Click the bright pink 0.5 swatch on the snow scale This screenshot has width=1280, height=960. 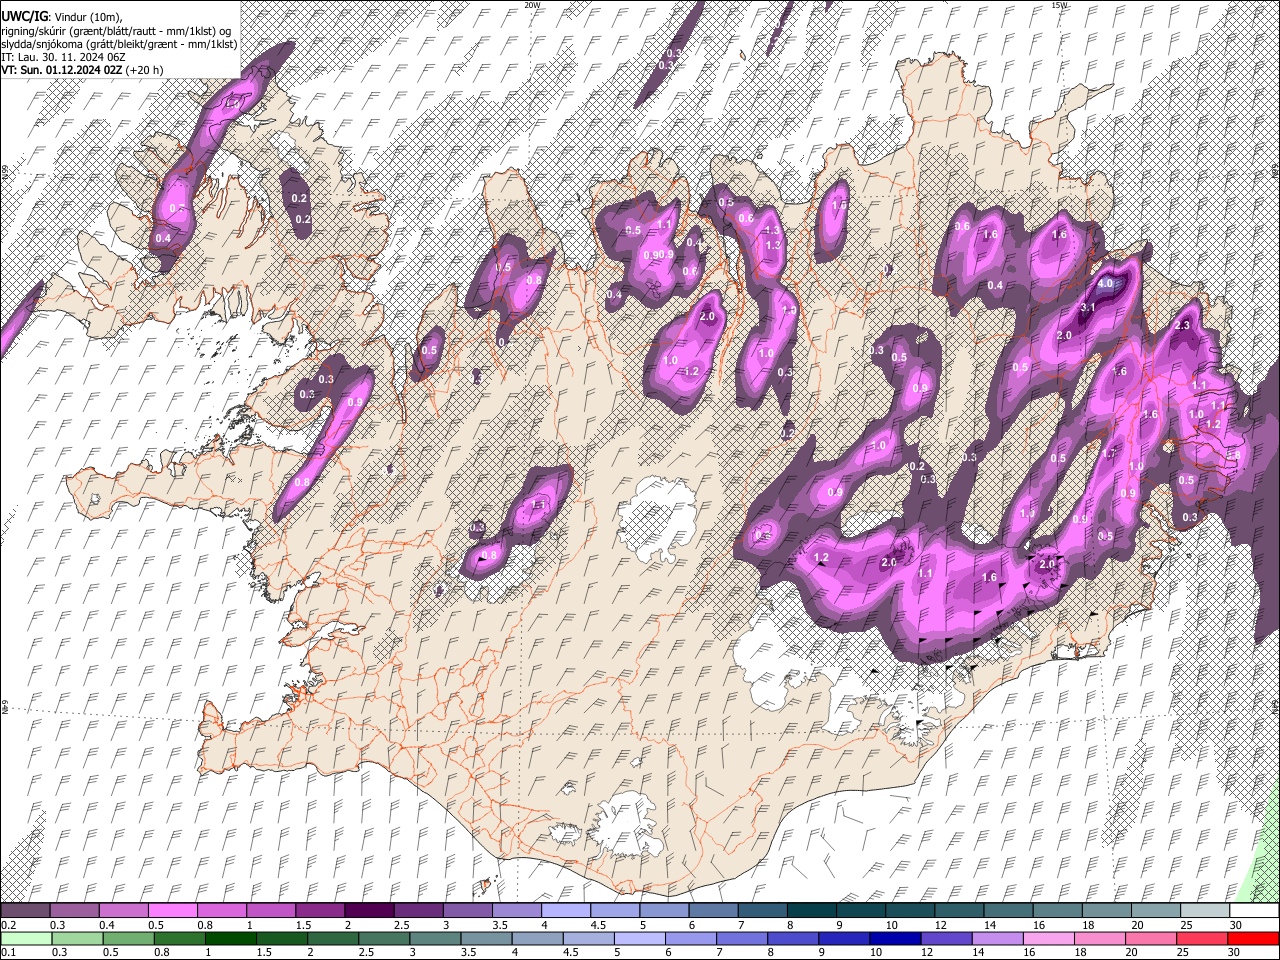(x=172, y=911)
